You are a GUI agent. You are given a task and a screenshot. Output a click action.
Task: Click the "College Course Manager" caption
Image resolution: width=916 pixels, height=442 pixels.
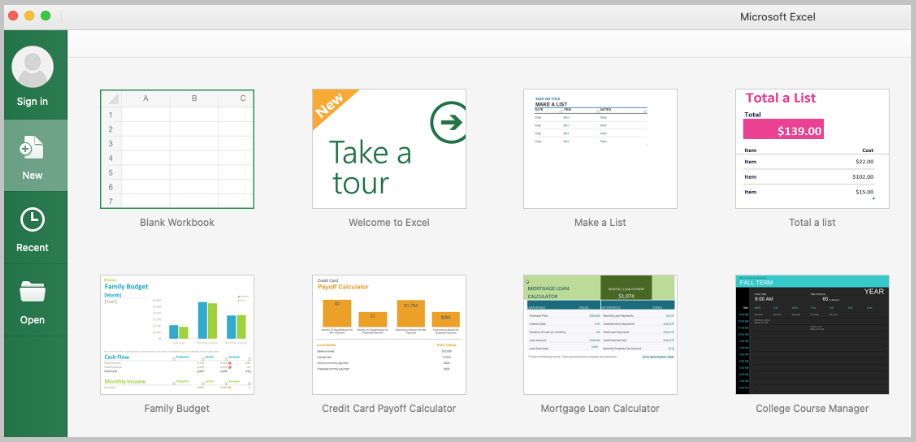pyautogui.click(x=812, y=408)
